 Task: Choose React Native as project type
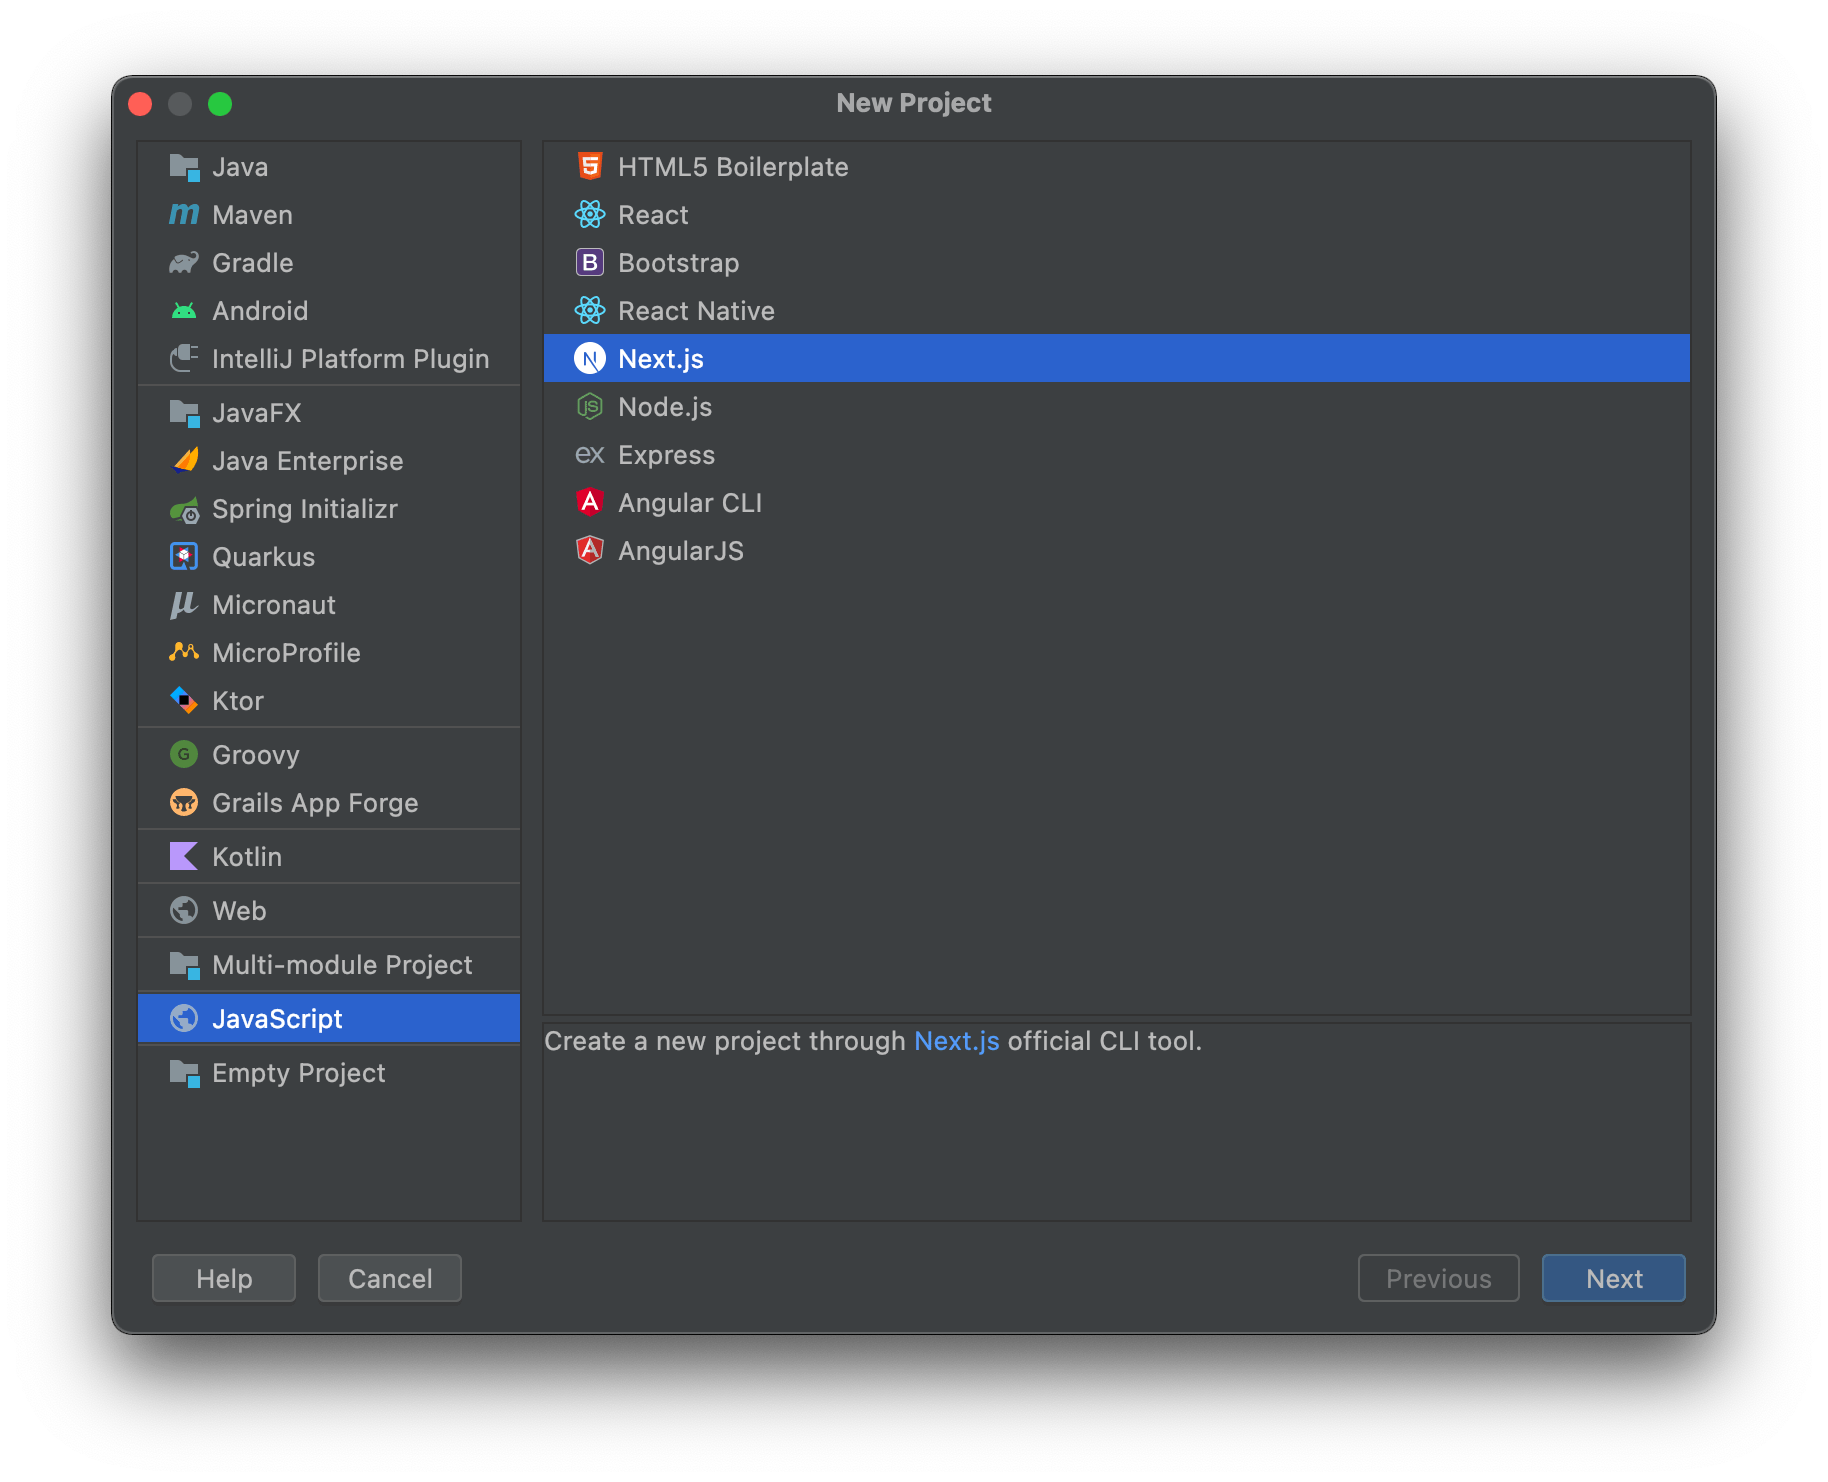[695, 310]
